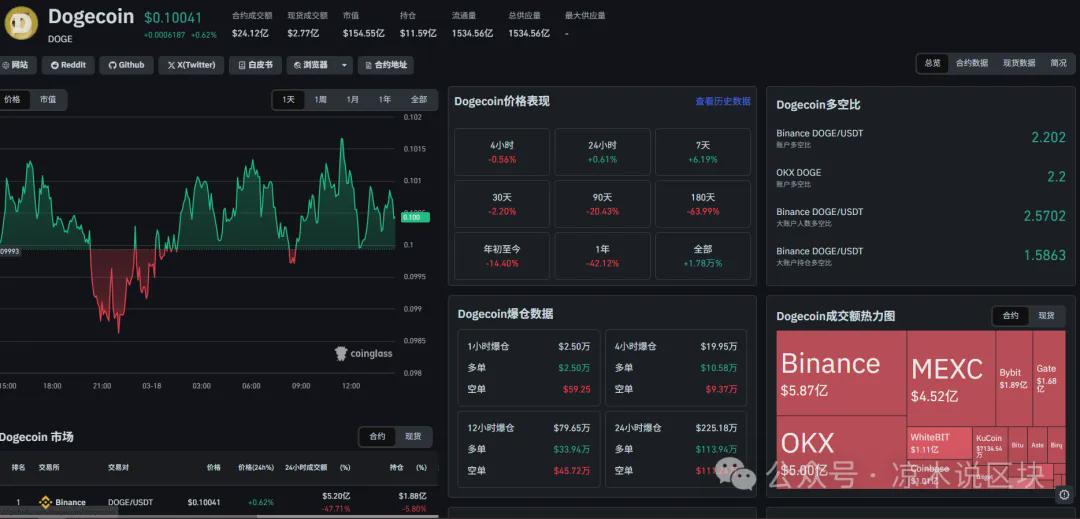
Task: Click the Binance DOGE/USDT 2.202 ratio row
Action: click(921, 138)
